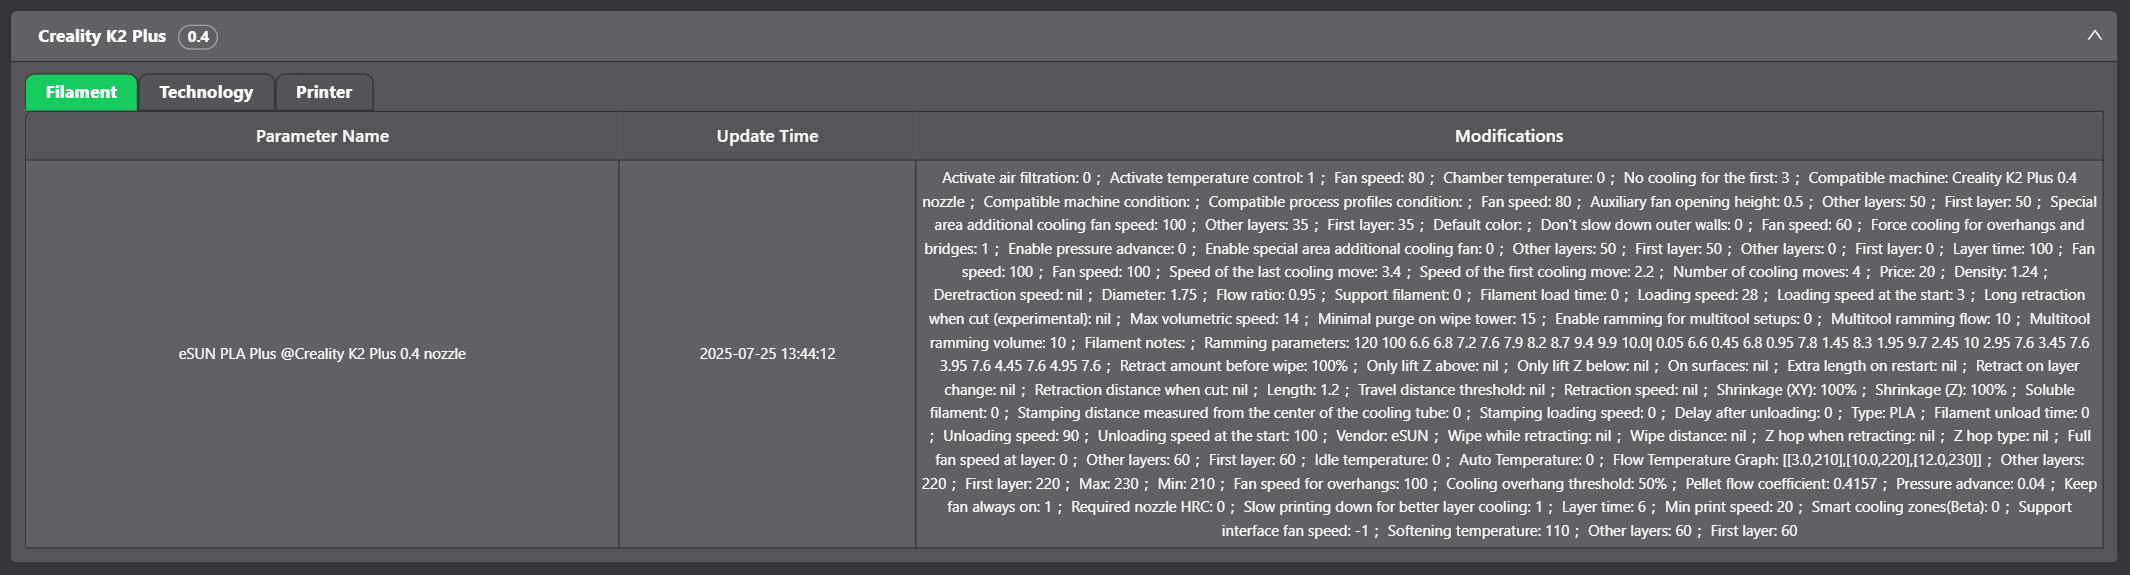Click the Activate air filtration: 0 text
Viewport: 2130px width, 575px height.
(1016, 178)
